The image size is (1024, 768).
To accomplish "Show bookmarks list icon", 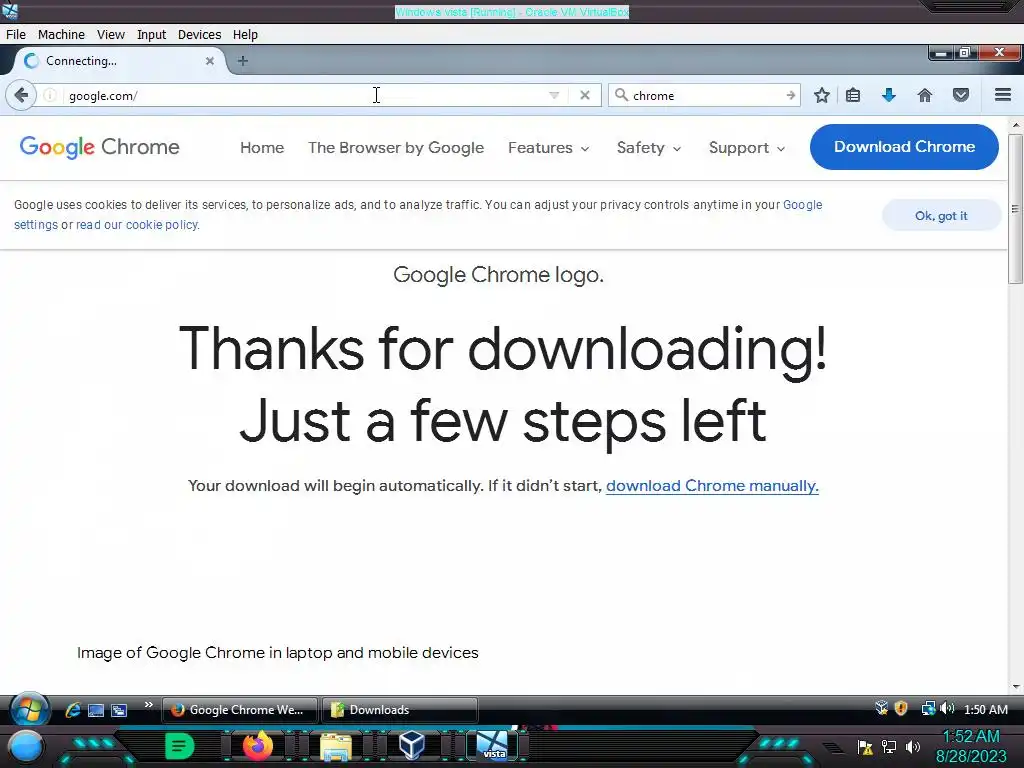I will [x=852, y=95].
